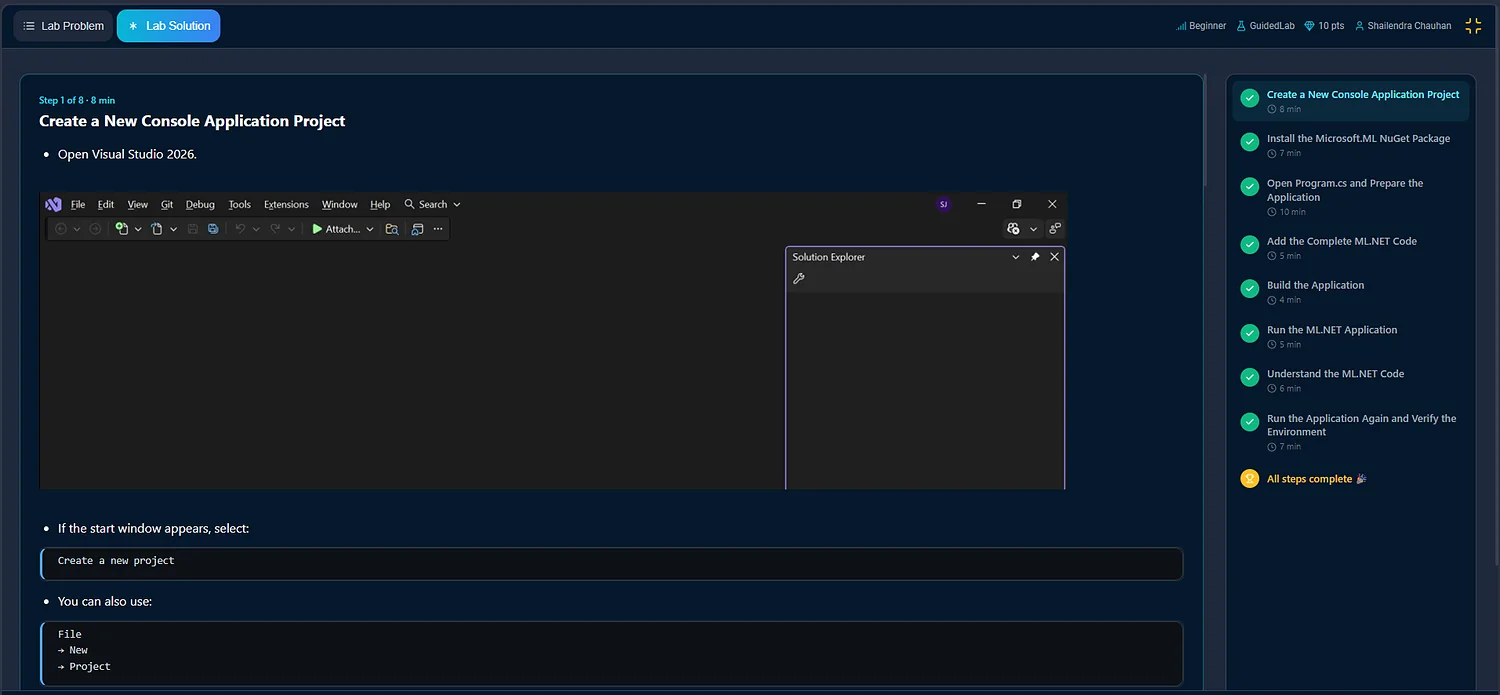1500x695 pixels.
Task: Open the File menu in Visual Studio
Action: point(78,204)
